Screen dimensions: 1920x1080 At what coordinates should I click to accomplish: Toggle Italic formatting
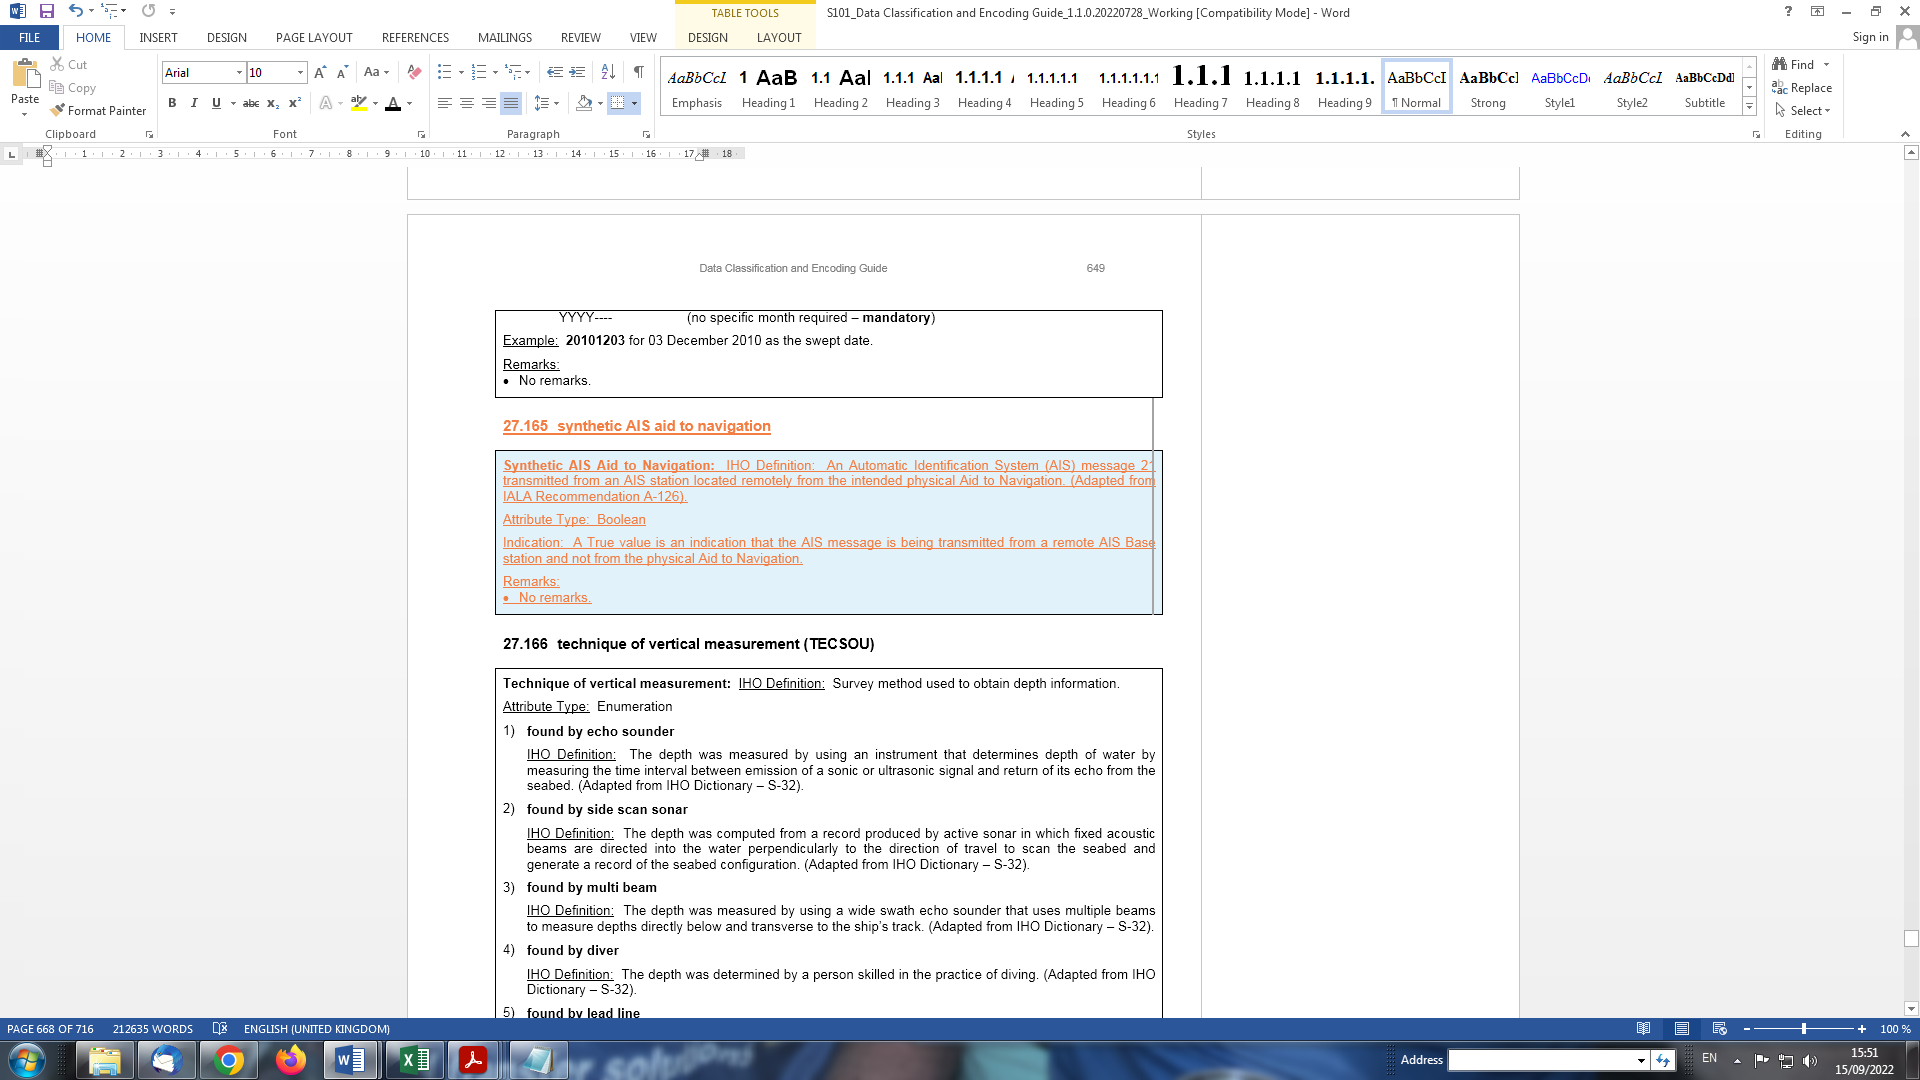(194, 103)
